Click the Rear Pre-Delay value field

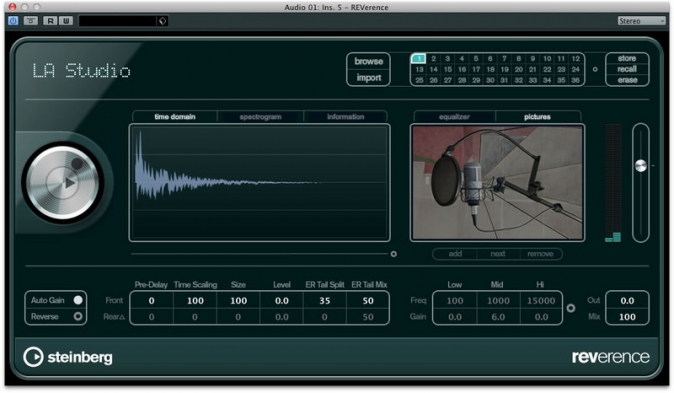click(151, 317)
